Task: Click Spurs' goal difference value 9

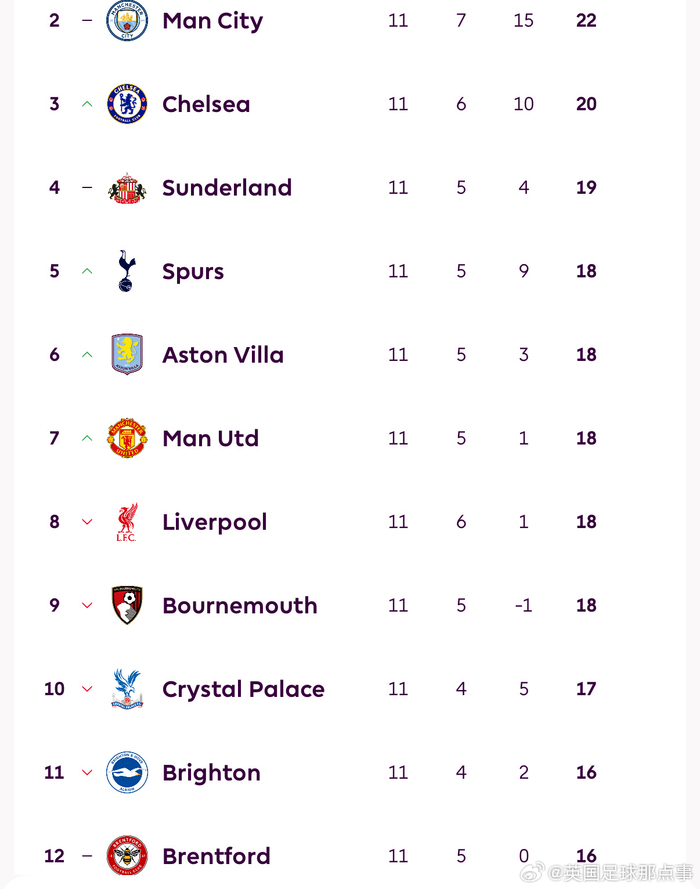Action: [x=523, y=271]
